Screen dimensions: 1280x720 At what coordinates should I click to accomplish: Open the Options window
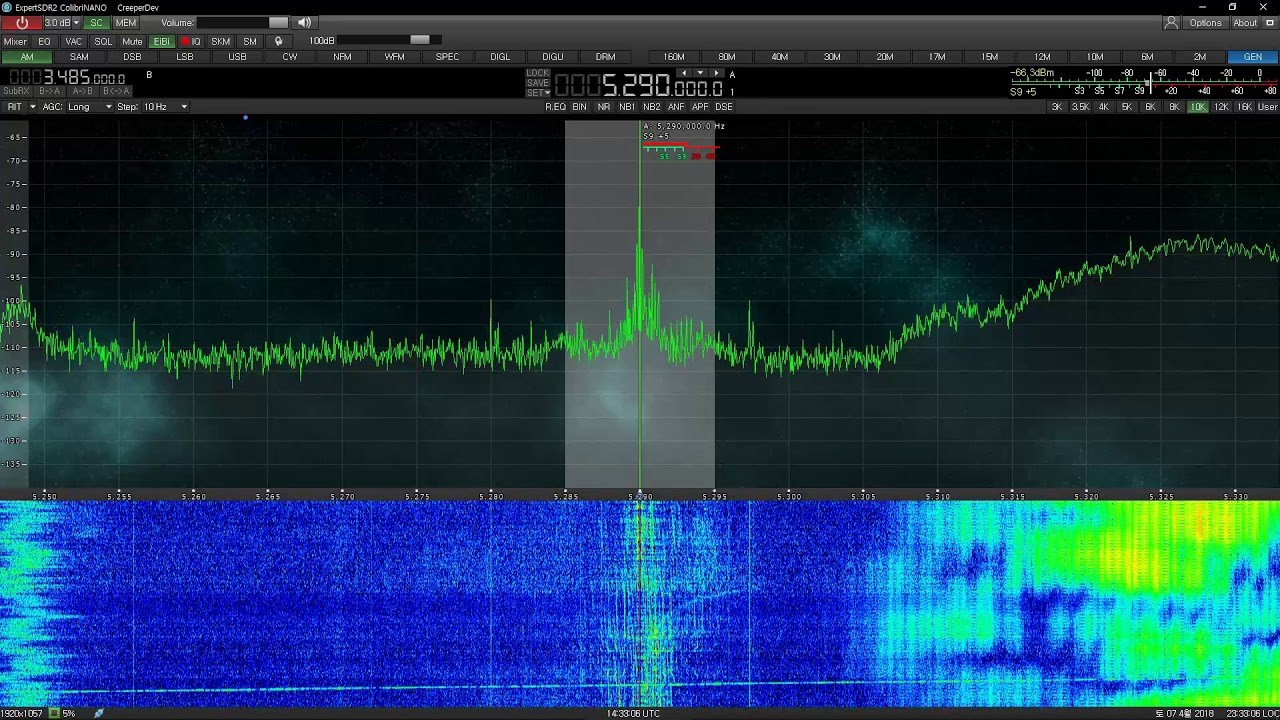tap(1205, 23)
